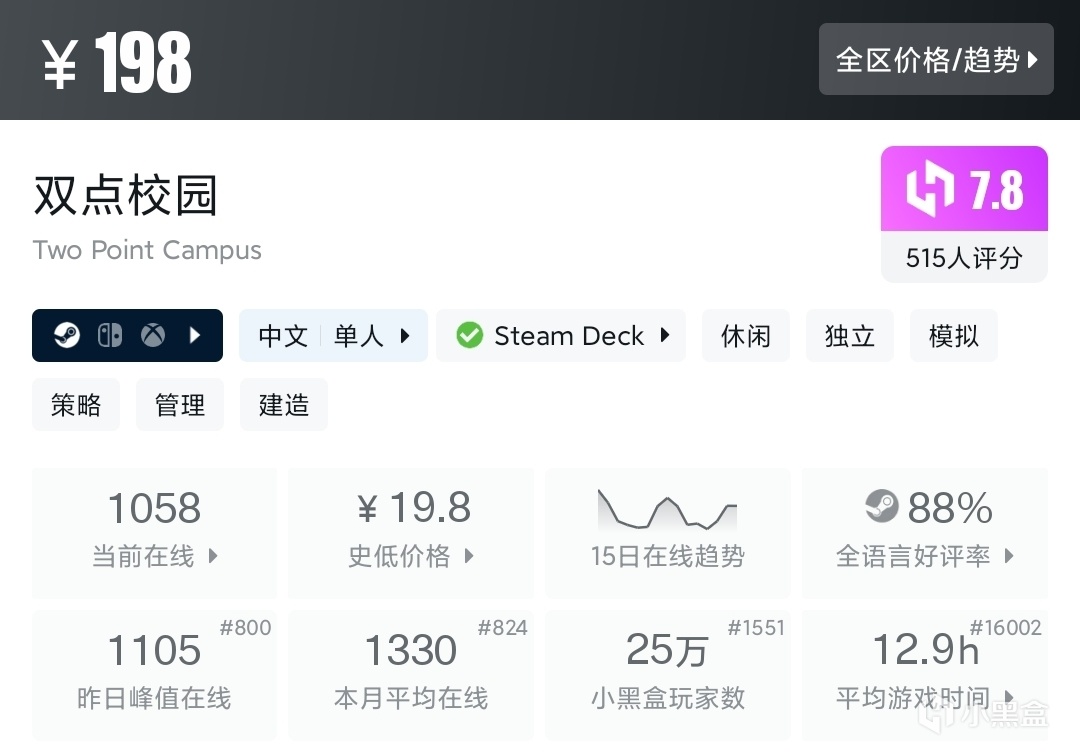Click the green Steam Deck verified checkmark
The image size is (1080, 753).
point(469,336)
